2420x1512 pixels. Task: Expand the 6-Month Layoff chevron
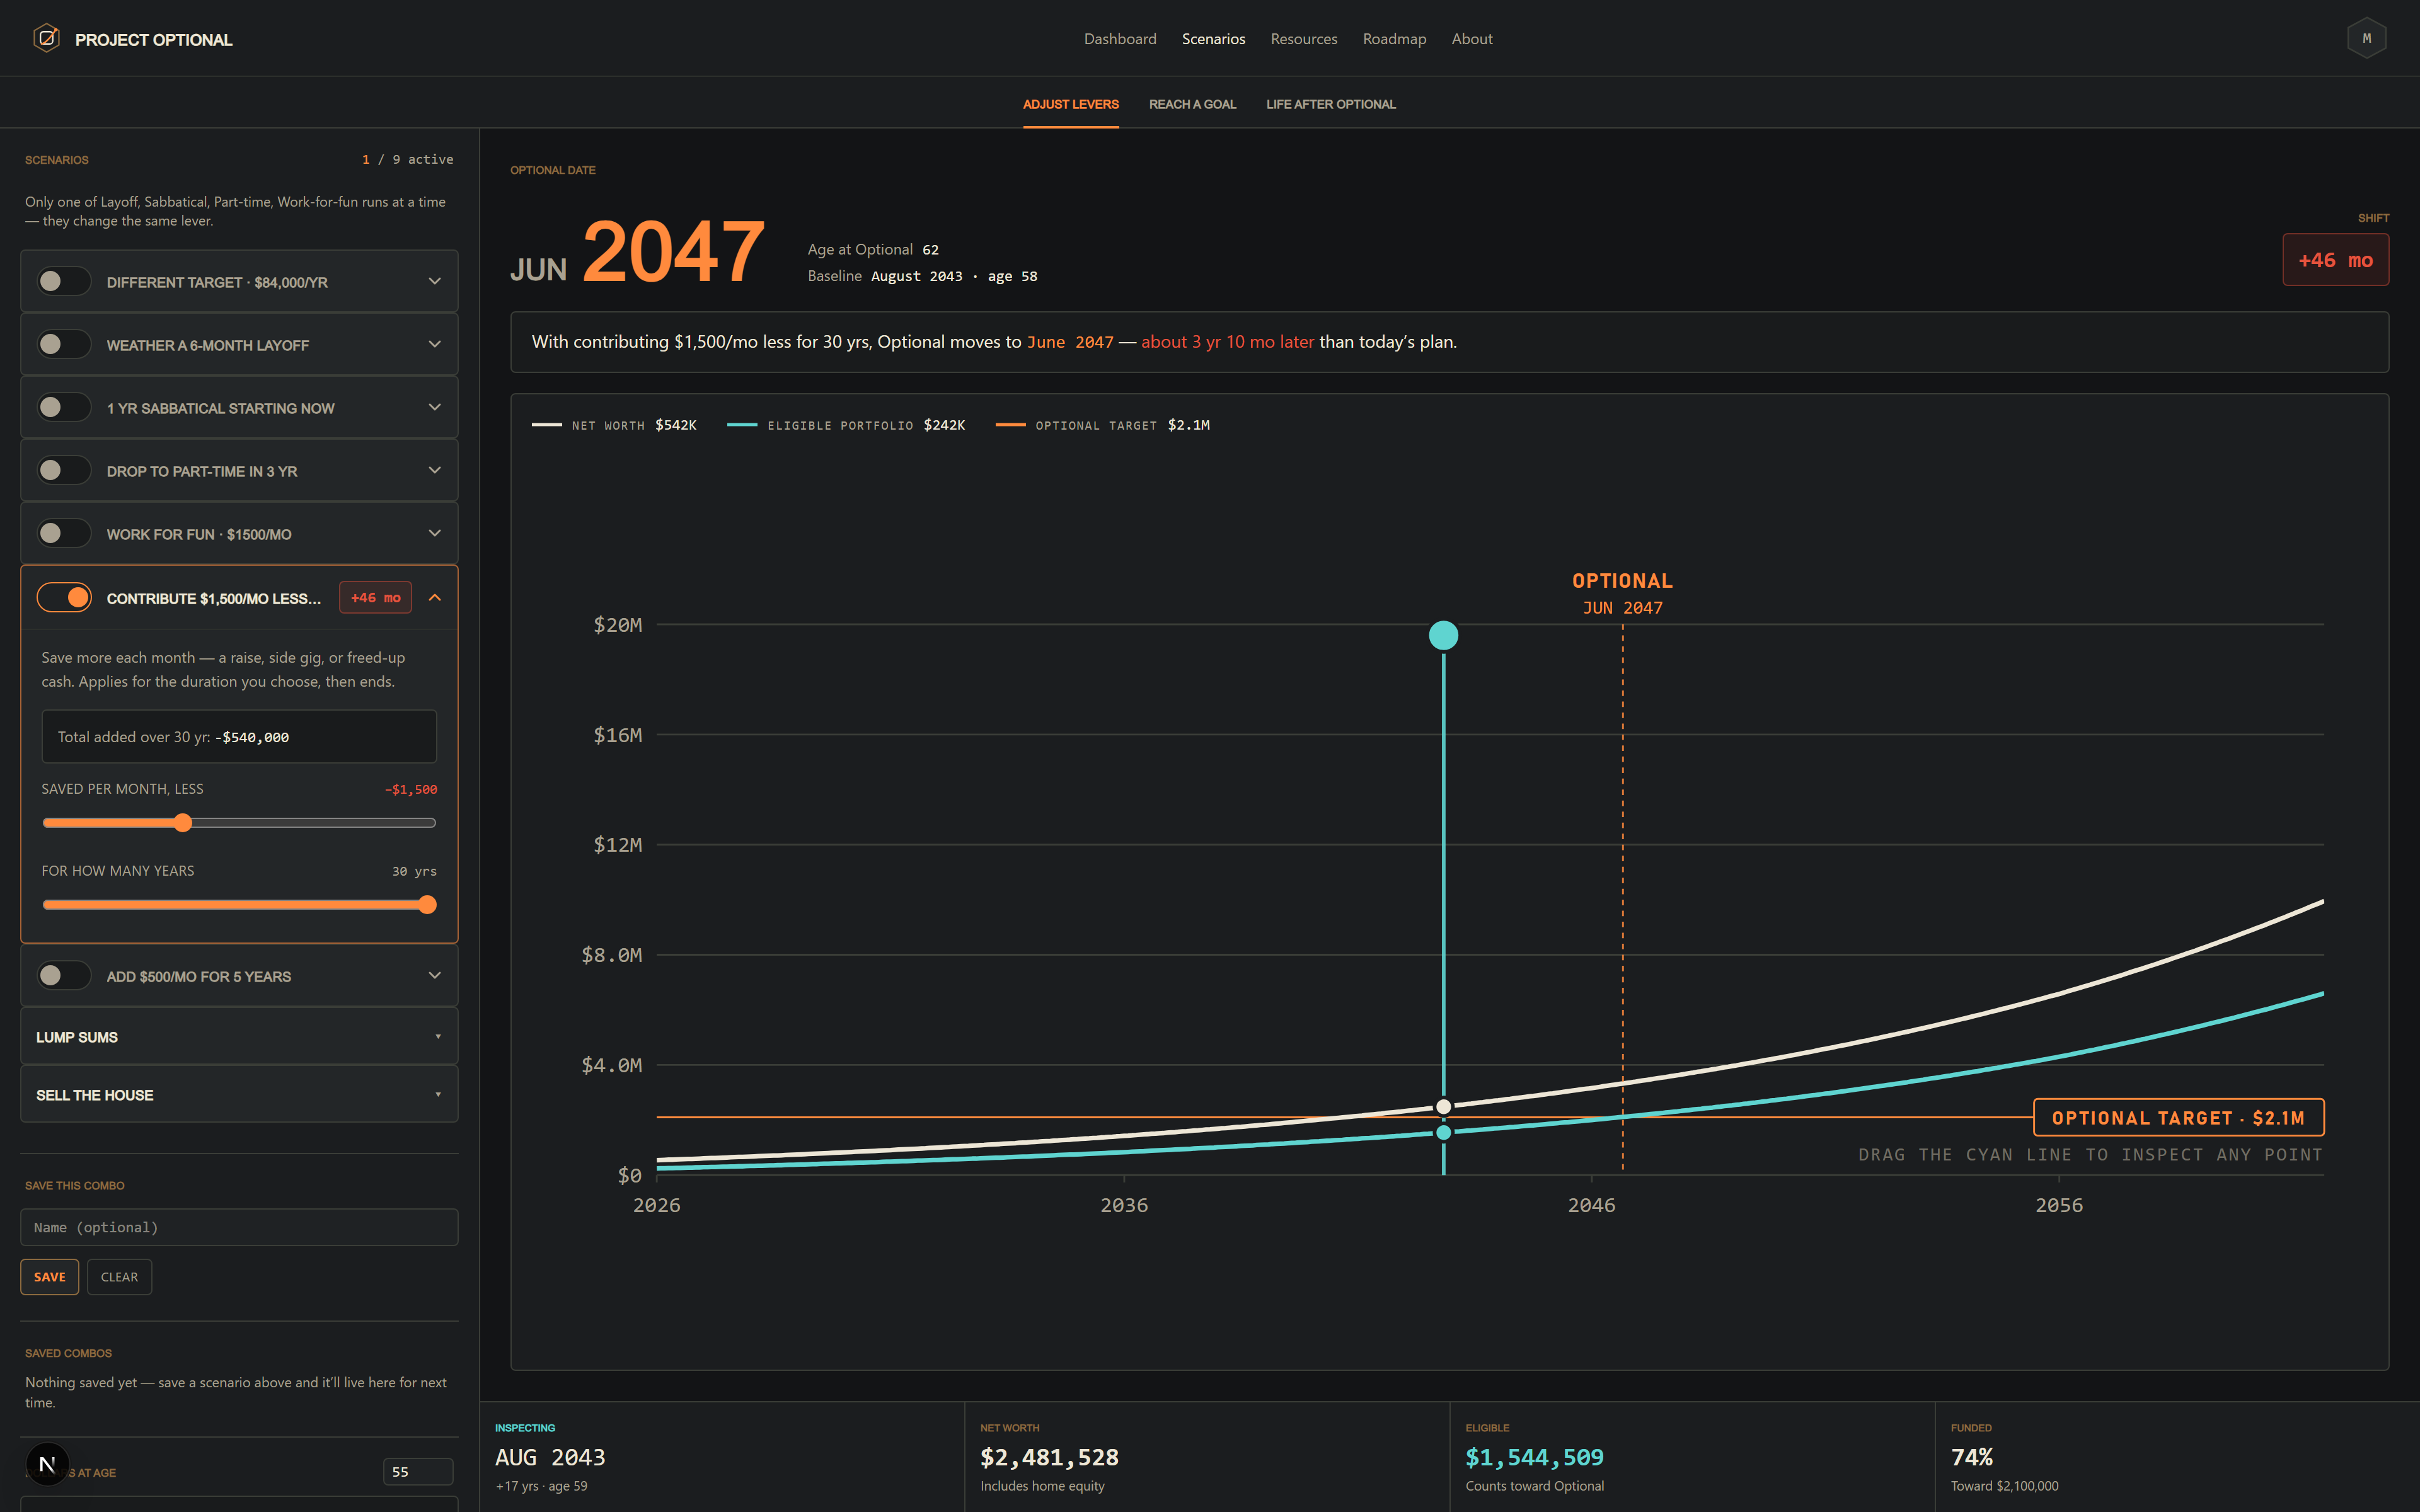point(435,345)
